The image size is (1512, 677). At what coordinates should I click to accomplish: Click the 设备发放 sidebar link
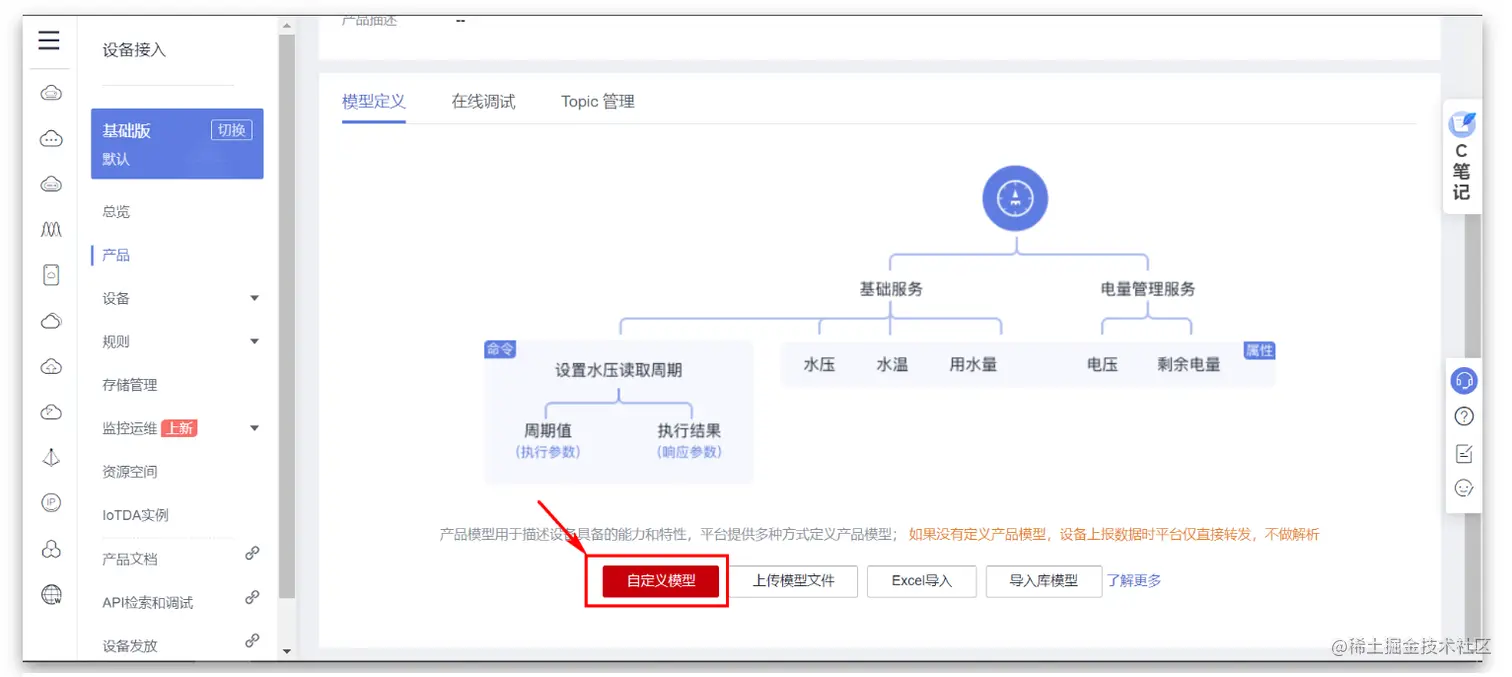(130, 646)
